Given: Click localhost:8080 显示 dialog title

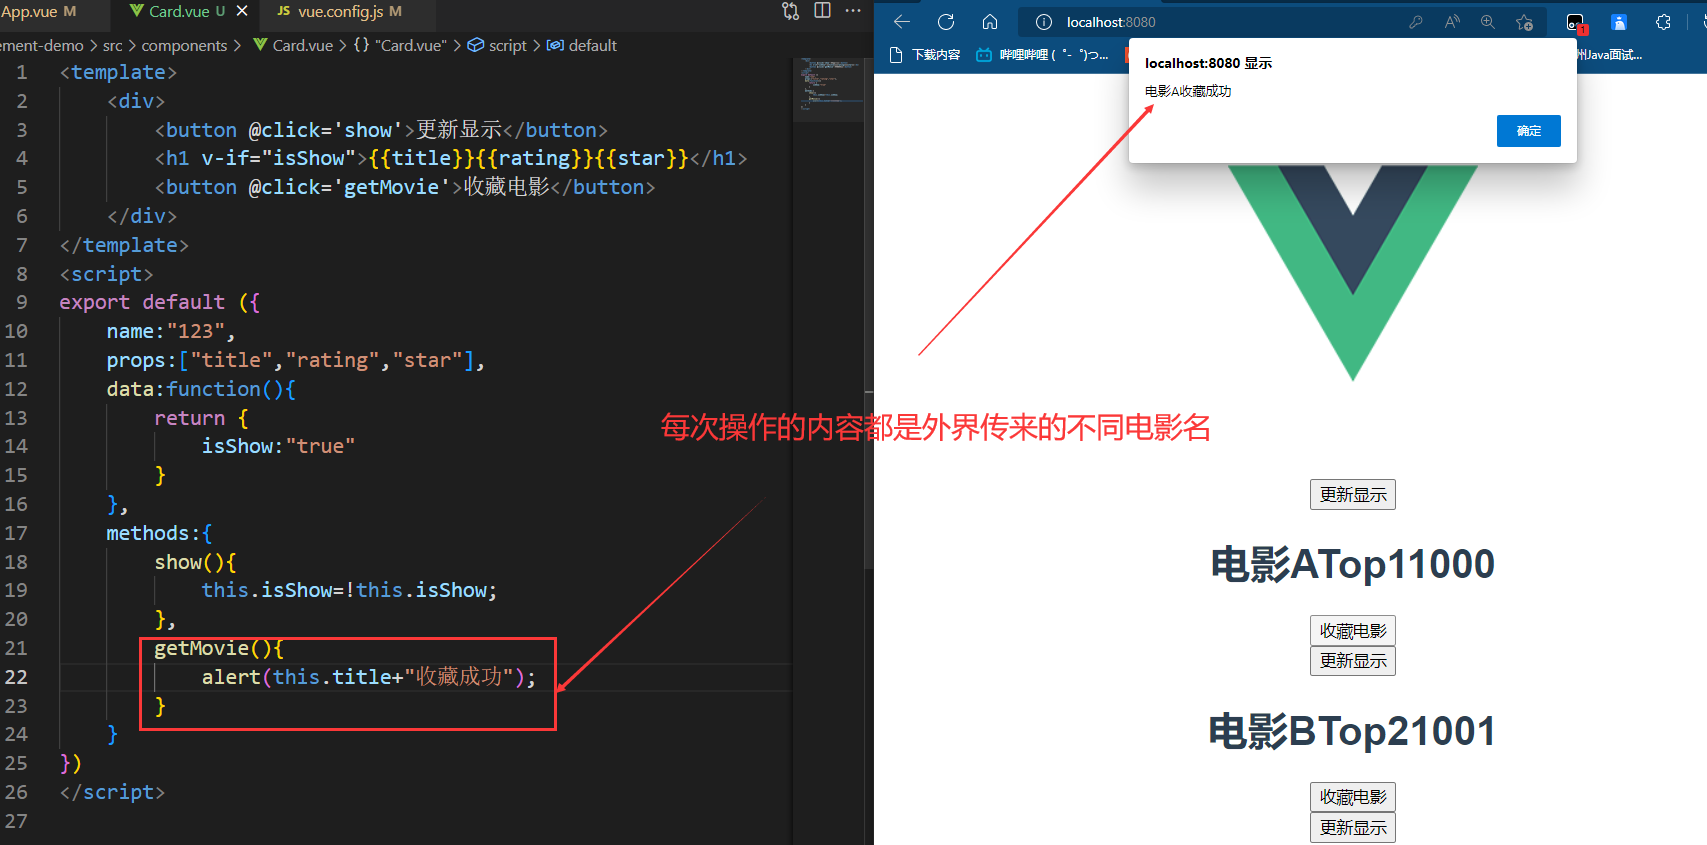Looking at the screenshot, I should (x=1208, y=63).
